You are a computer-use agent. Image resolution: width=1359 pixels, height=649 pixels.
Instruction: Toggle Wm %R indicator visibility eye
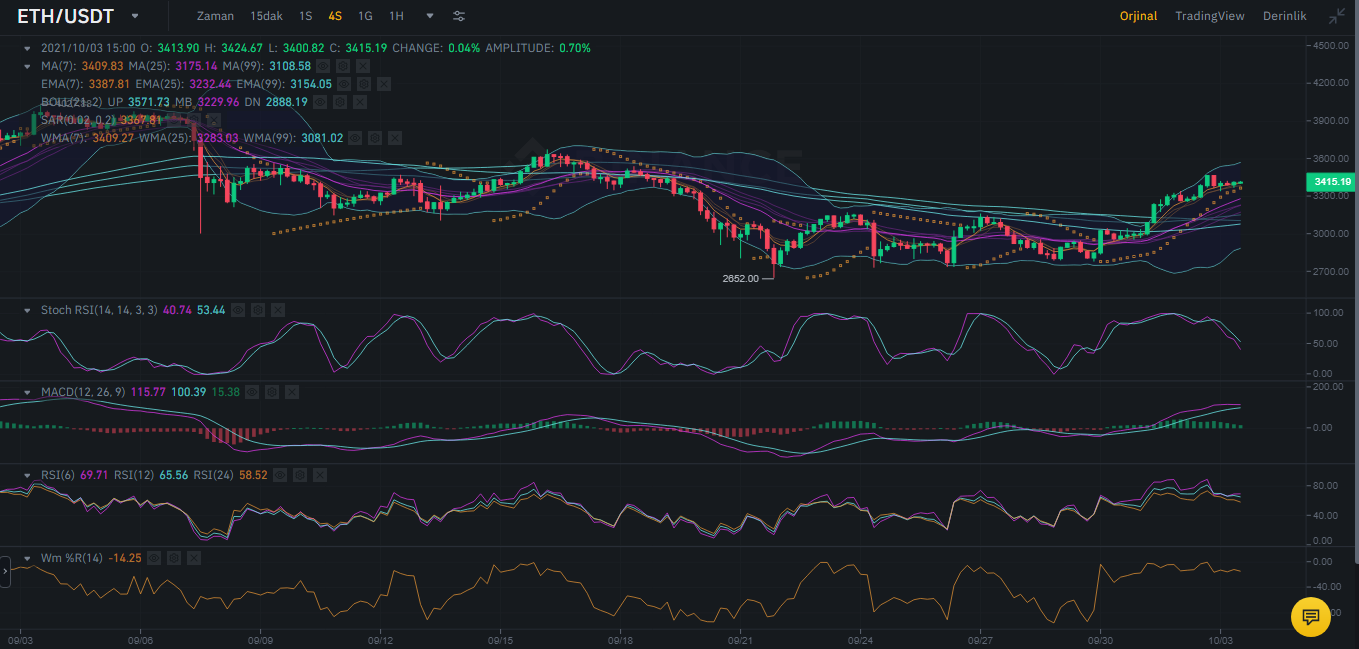pos(154,557)
